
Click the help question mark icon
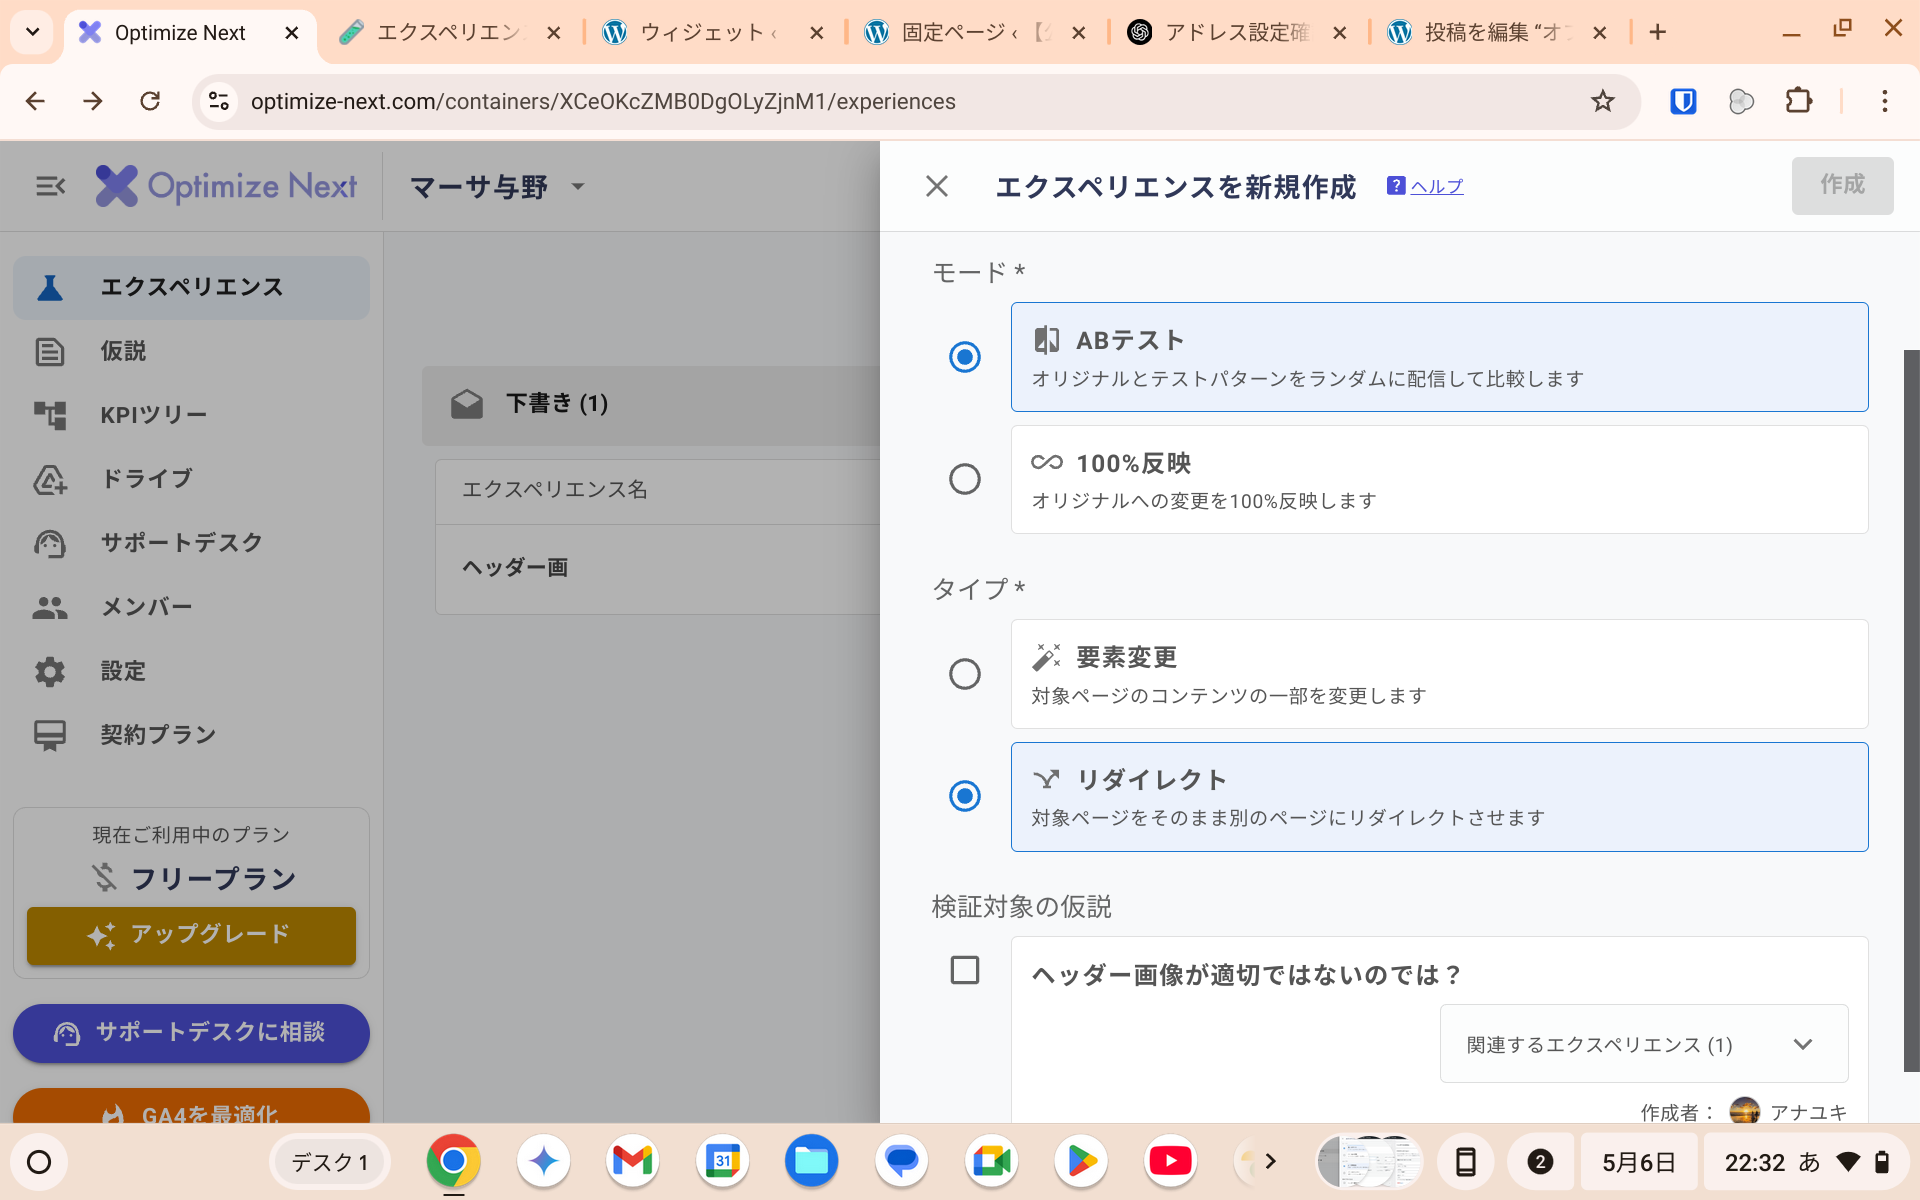[1396, 186]
